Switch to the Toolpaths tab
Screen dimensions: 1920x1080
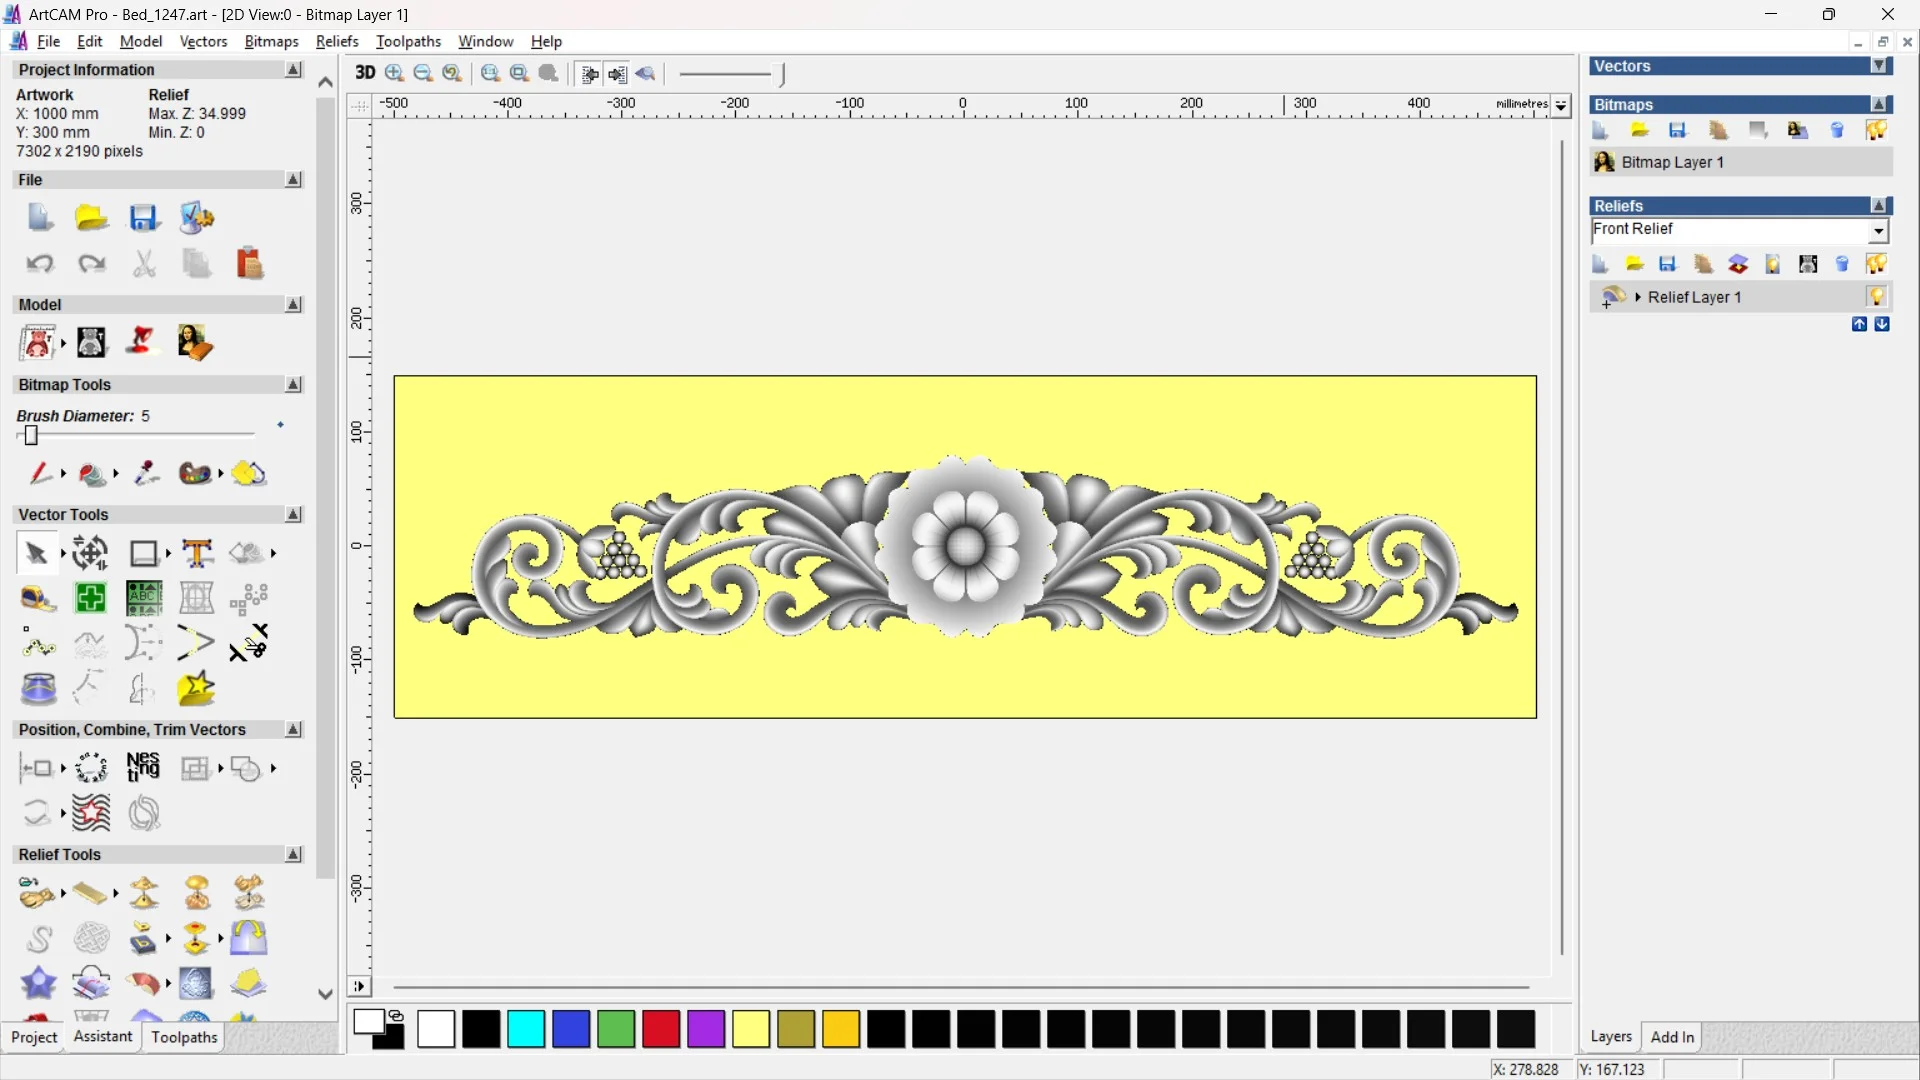click(x=184, y=1037)
